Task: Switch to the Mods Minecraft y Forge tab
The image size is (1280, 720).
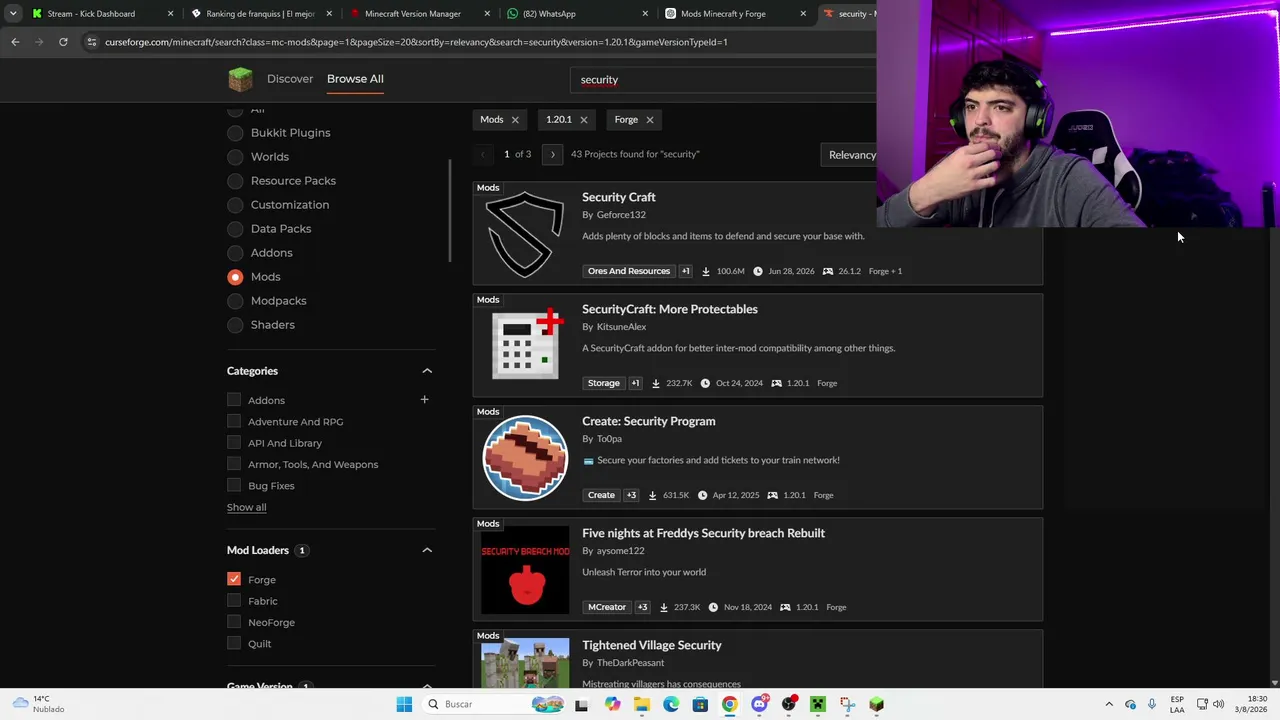Action: coord(736,14)
